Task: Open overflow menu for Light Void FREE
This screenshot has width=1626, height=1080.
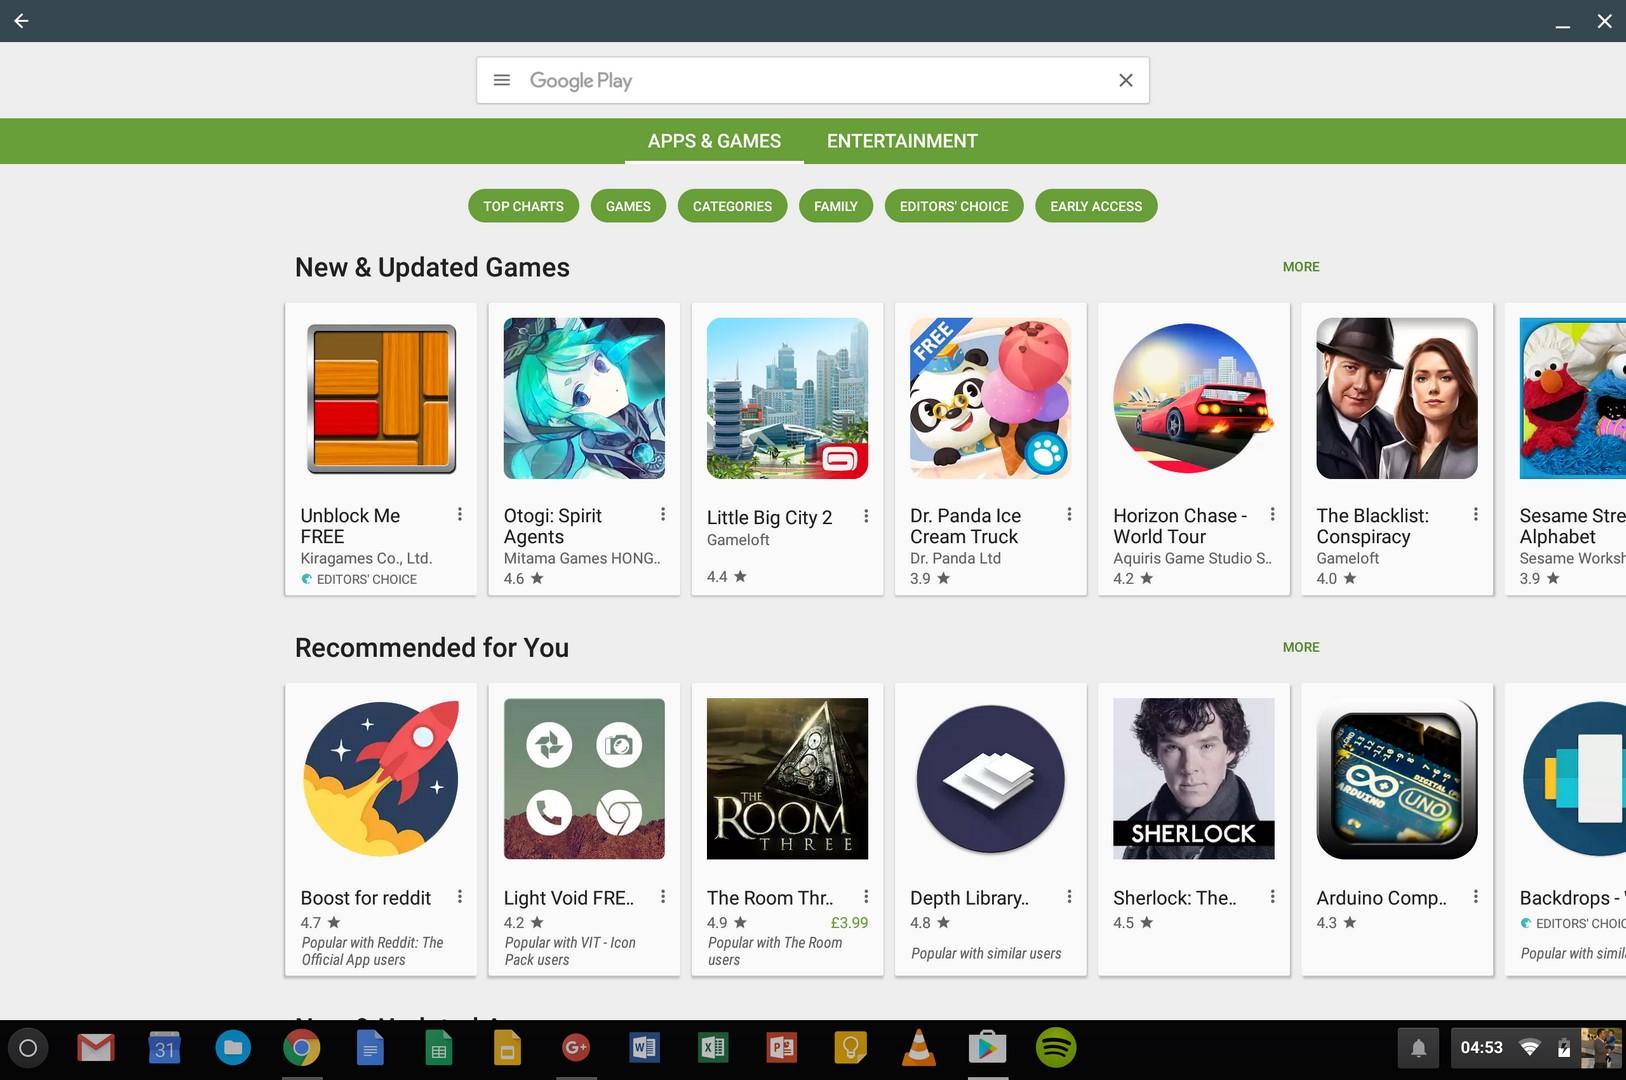Action: click(x=663, y=897)
